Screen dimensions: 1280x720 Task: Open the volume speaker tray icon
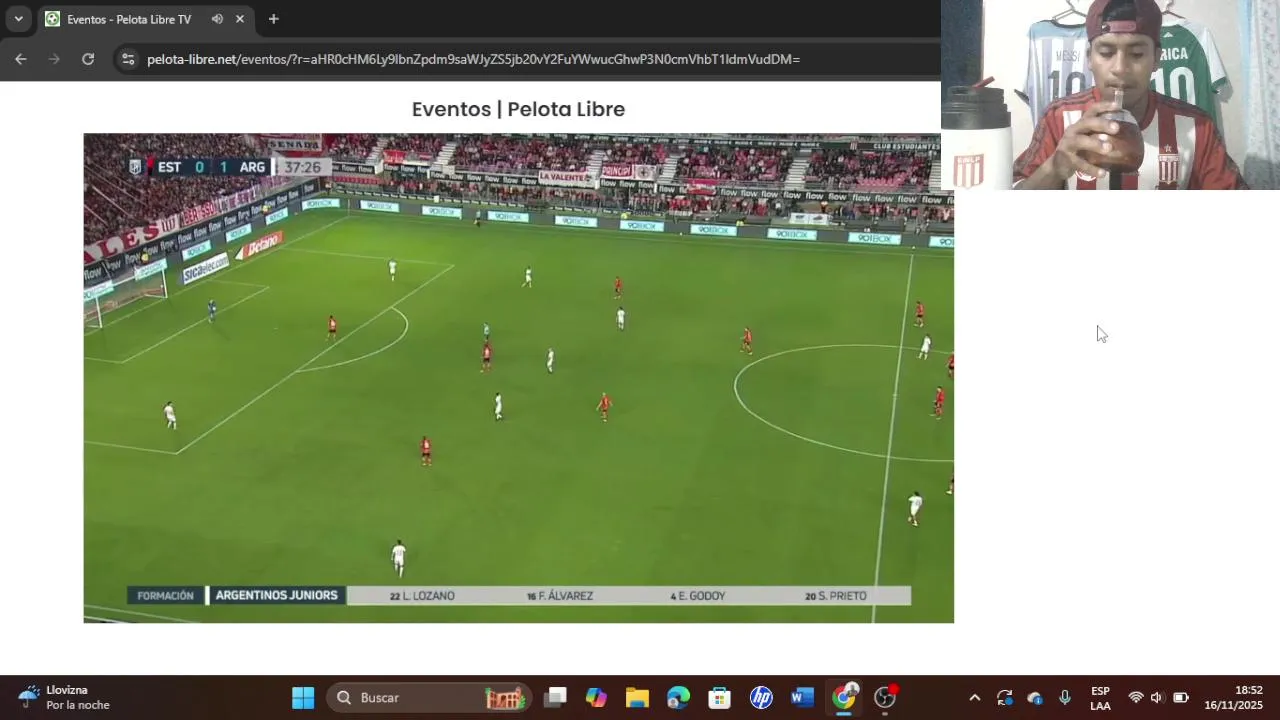(x=1157, y=698)
